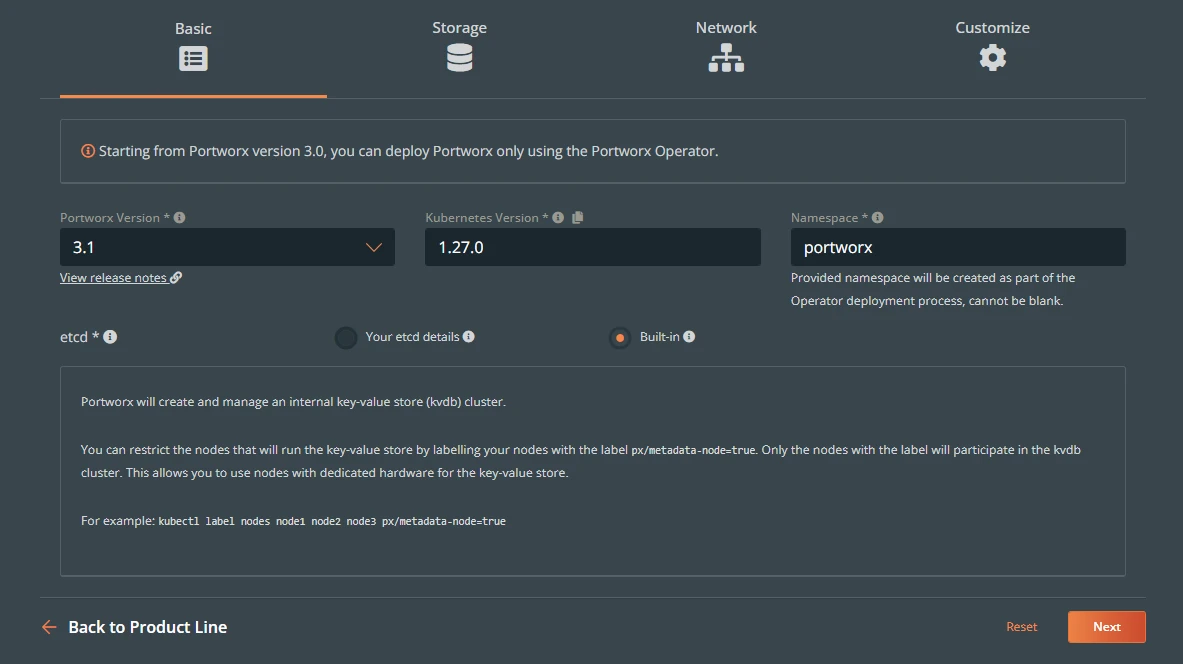Image resolution: width=1183 pixels, height=664 pixels.
Task: Click info icon next to Namespace label
Action: click(x=877, y=217)
